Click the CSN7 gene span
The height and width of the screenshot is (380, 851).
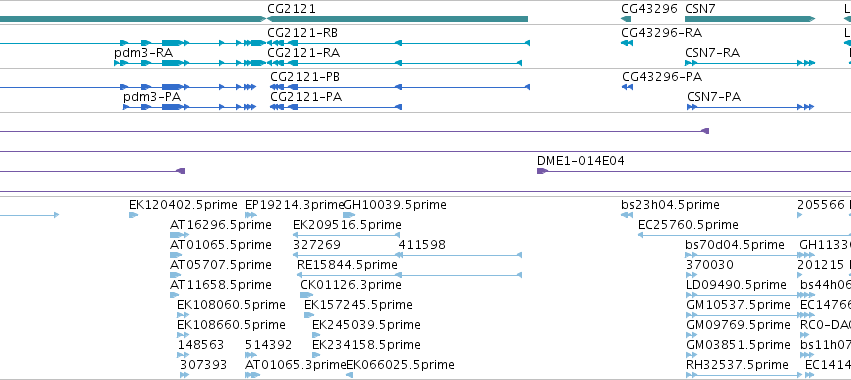(750, 19)
